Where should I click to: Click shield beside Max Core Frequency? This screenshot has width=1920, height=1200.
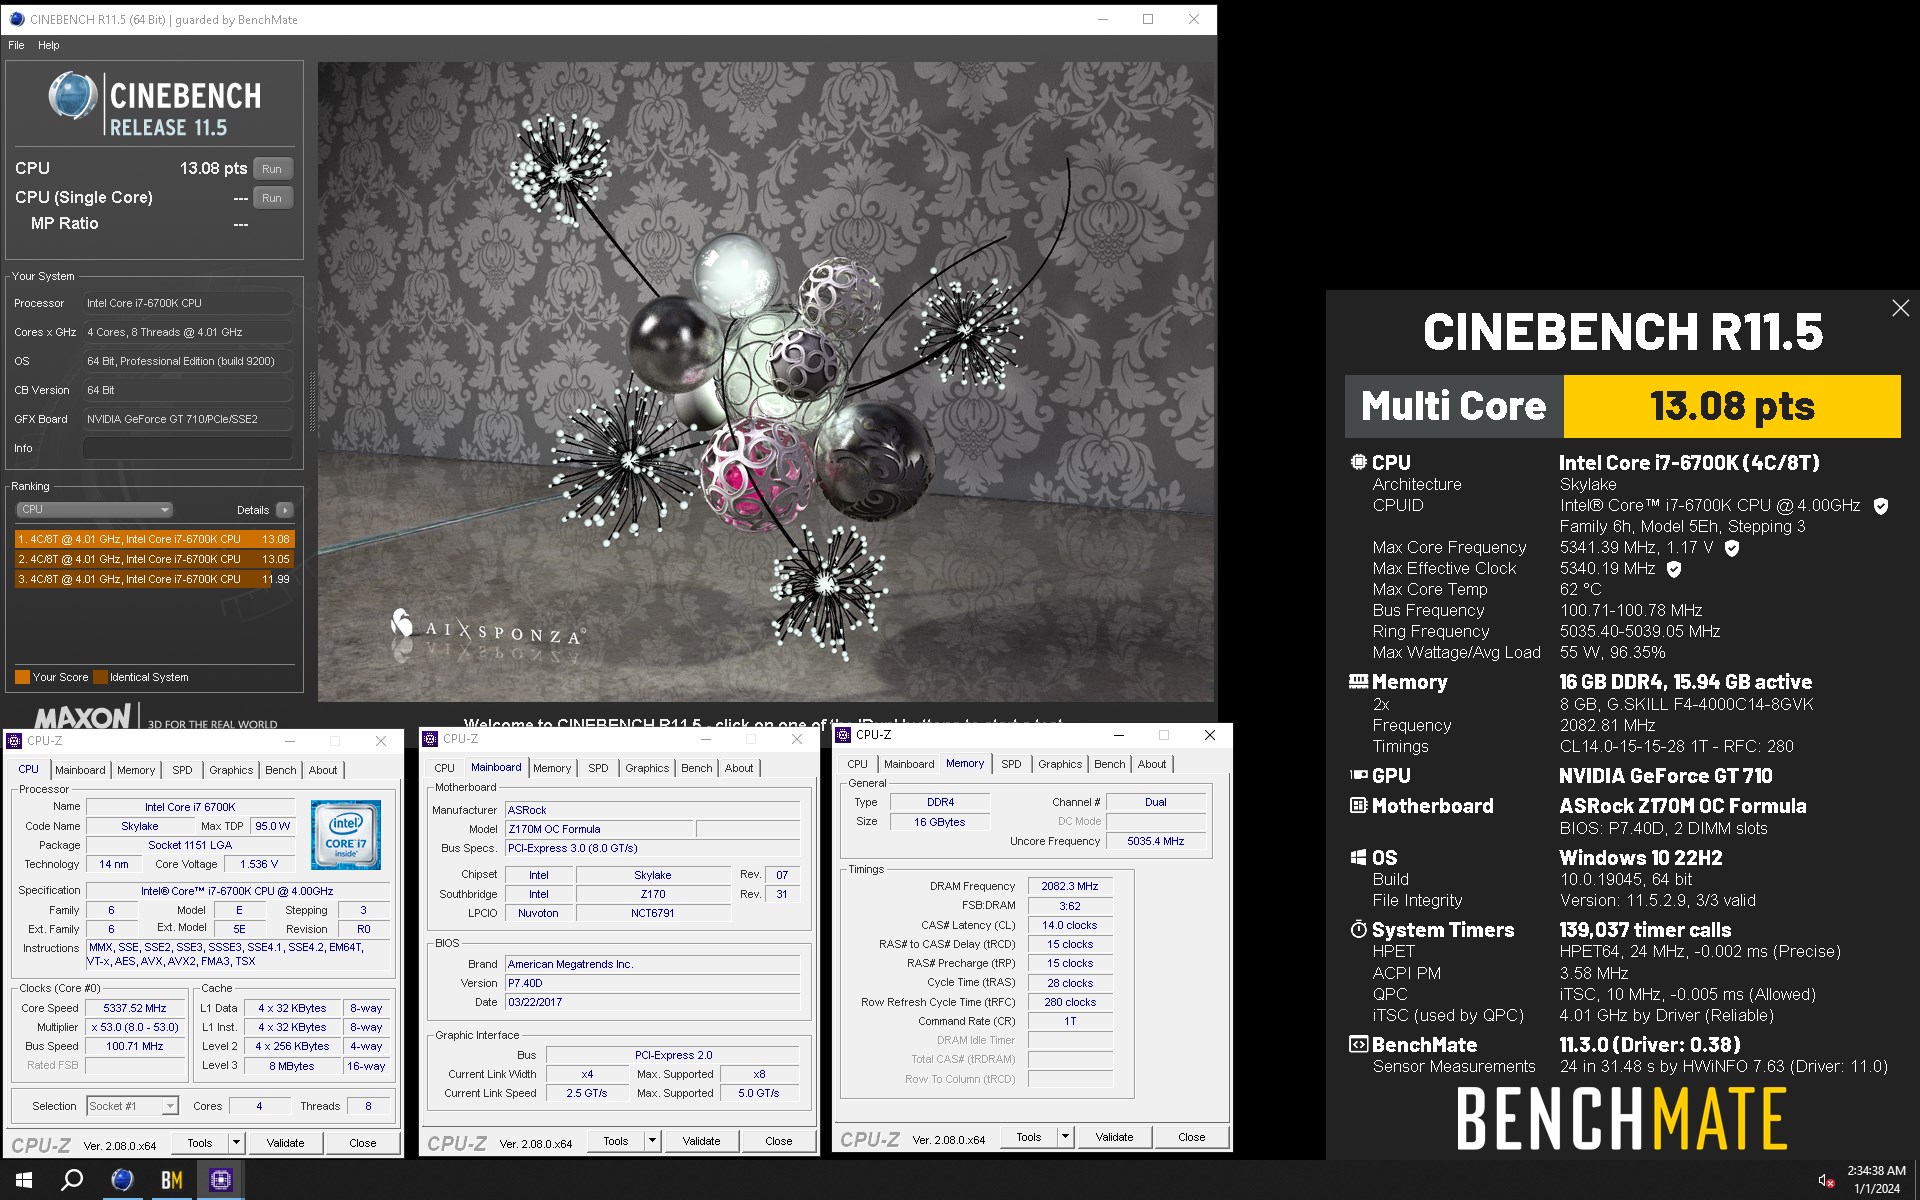[x=1732, y=548]
